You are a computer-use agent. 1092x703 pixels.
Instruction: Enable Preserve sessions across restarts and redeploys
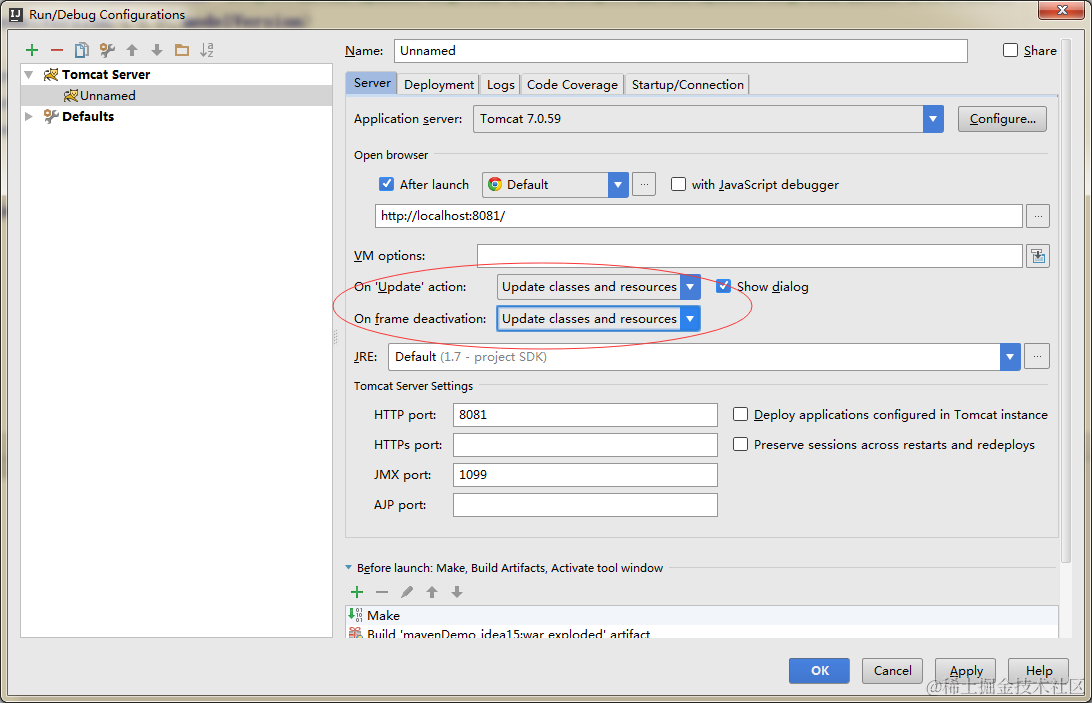(x=740, y=445)
